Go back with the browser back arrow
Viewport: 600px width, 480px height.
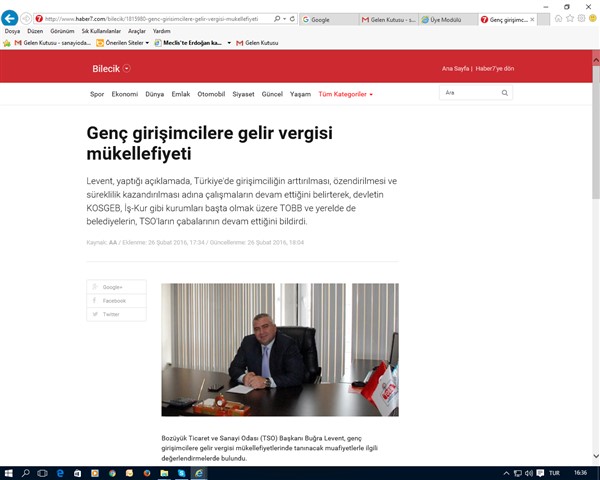coord(10,18)
